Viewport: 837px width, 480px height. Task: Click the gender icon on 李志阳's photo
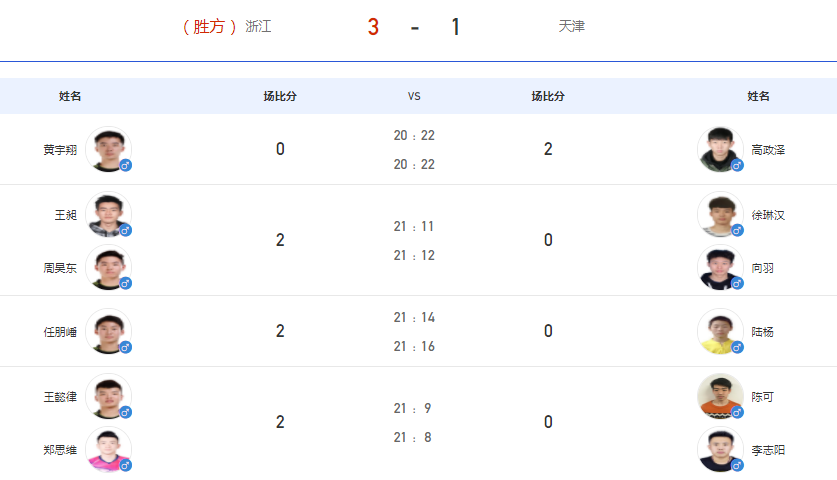(x=737, y=465)
